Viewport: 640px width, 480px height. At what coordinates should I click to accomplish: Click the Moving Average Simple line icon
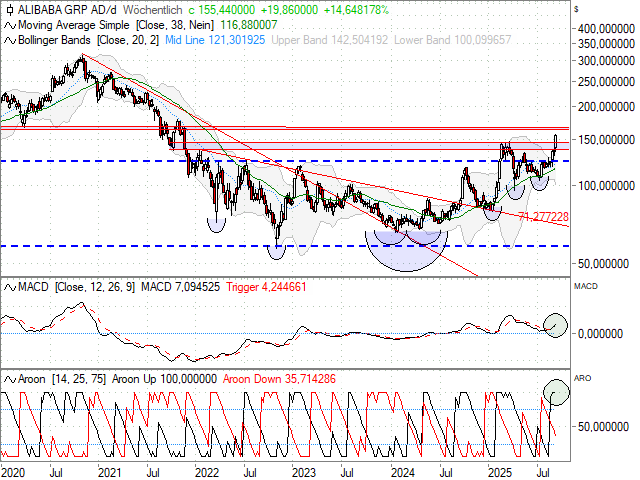click(10, 26)
